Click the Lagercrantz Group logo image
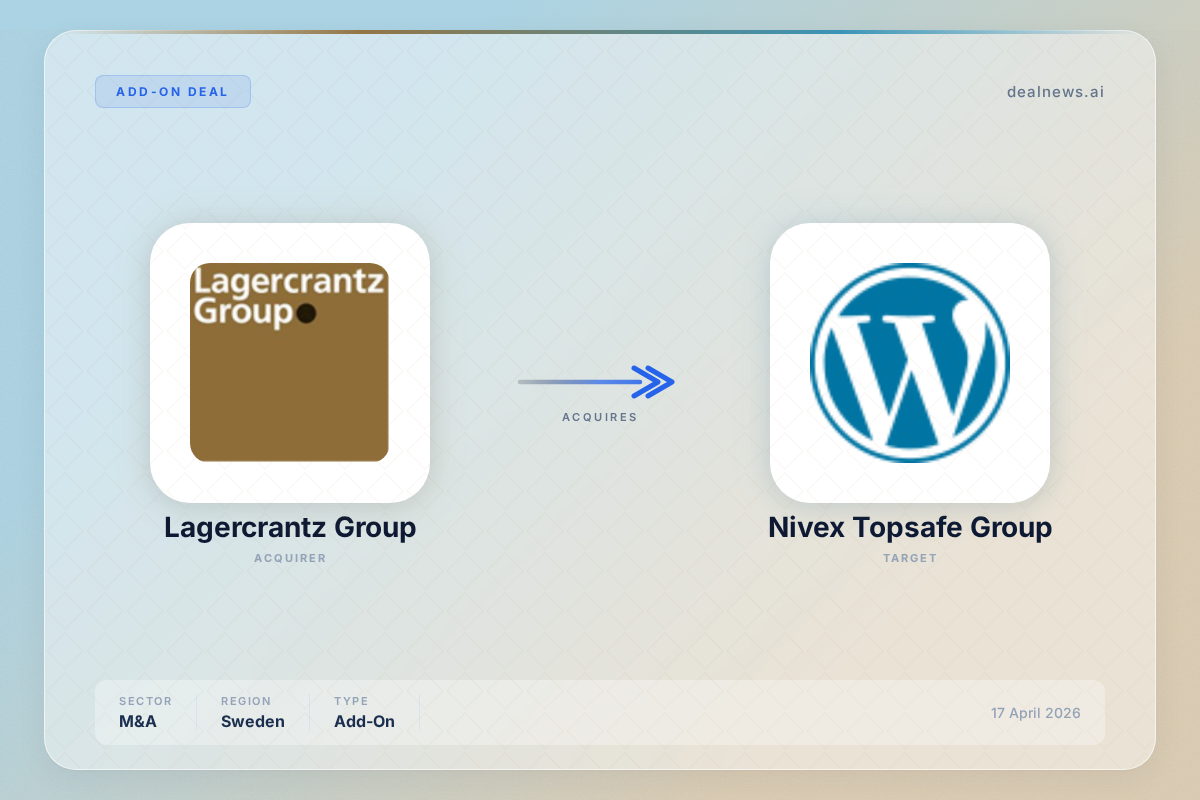This screenshot has width=1200, height=800. [x=289, y=362]
